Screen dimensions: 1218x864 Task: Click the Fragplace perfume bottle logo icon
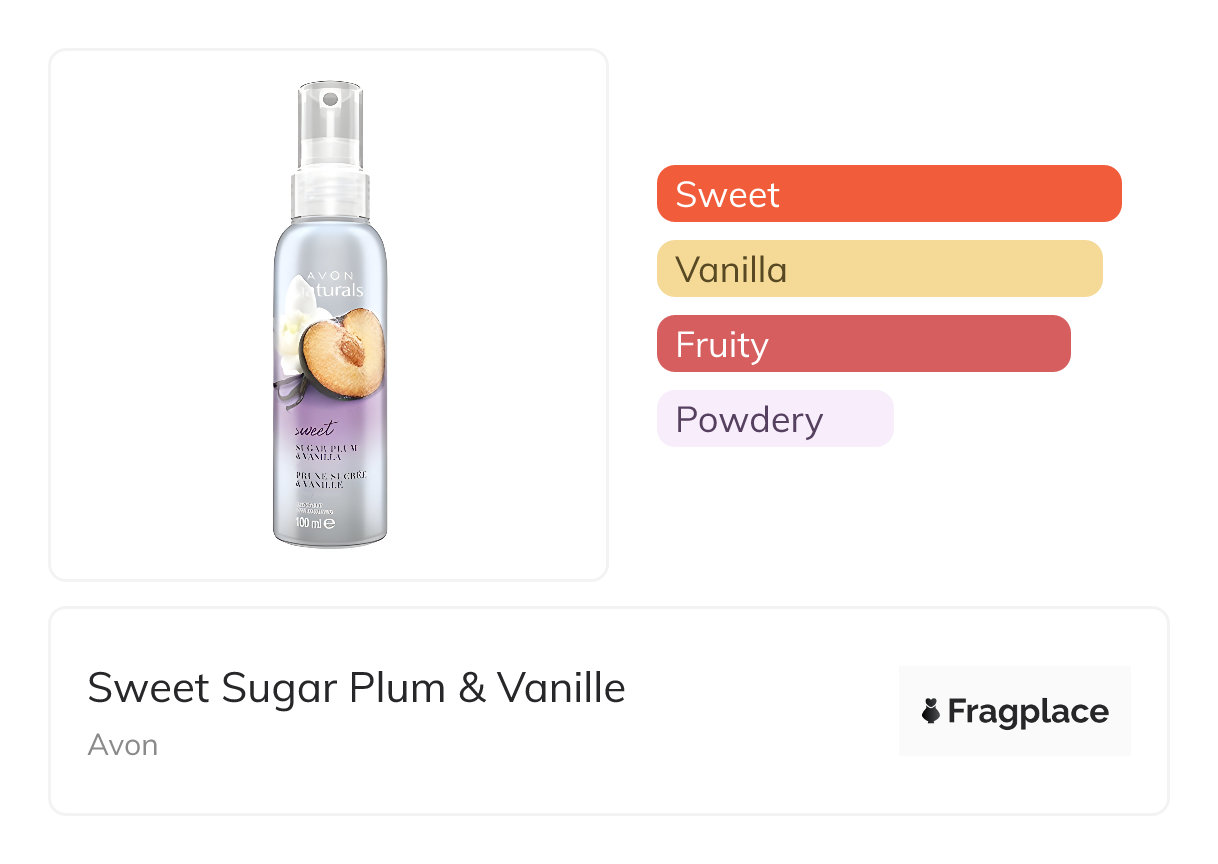click(x=931, y=711)
